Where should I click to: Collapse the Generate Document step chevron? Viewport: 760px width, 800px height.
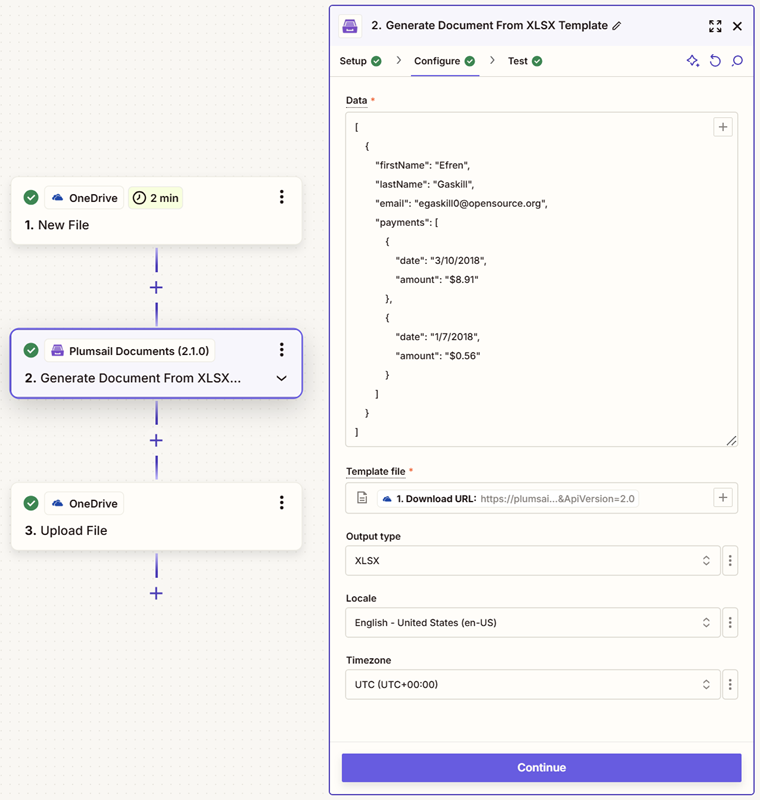coord(282,378)
